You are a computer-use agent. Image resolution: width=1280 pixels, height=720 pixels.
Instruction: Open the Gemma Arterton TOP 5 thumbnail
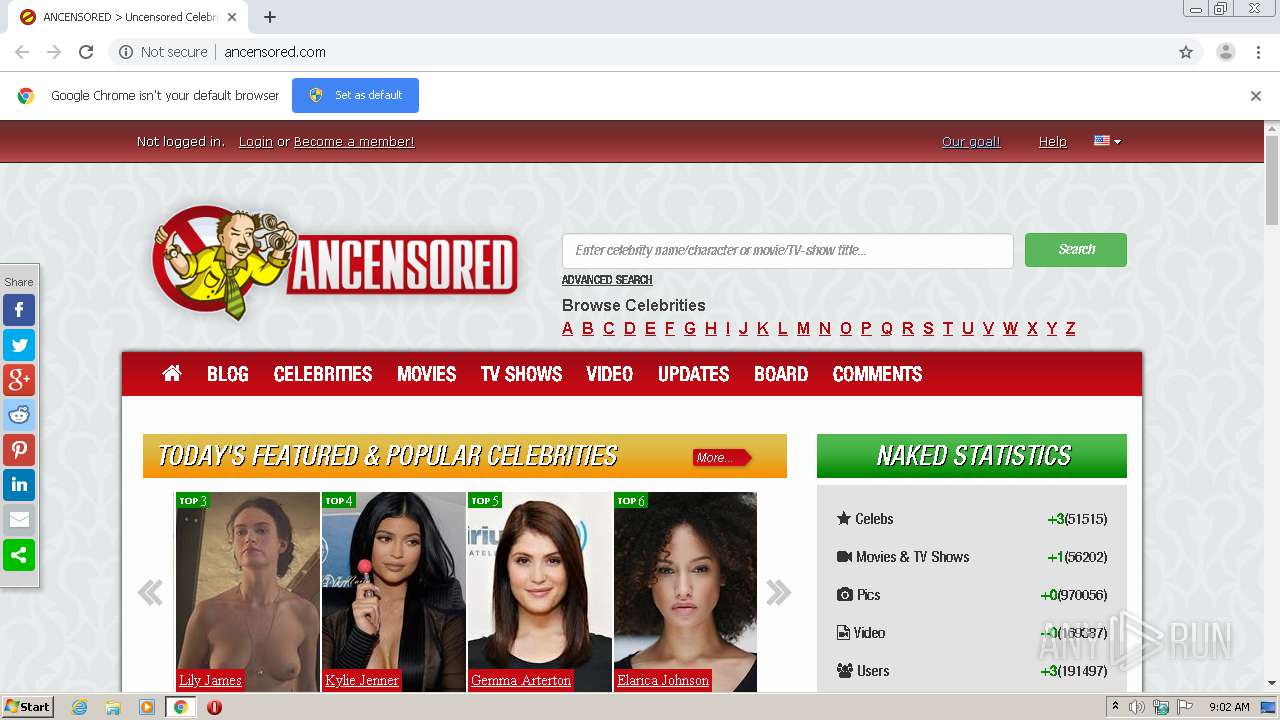(540, 592)
